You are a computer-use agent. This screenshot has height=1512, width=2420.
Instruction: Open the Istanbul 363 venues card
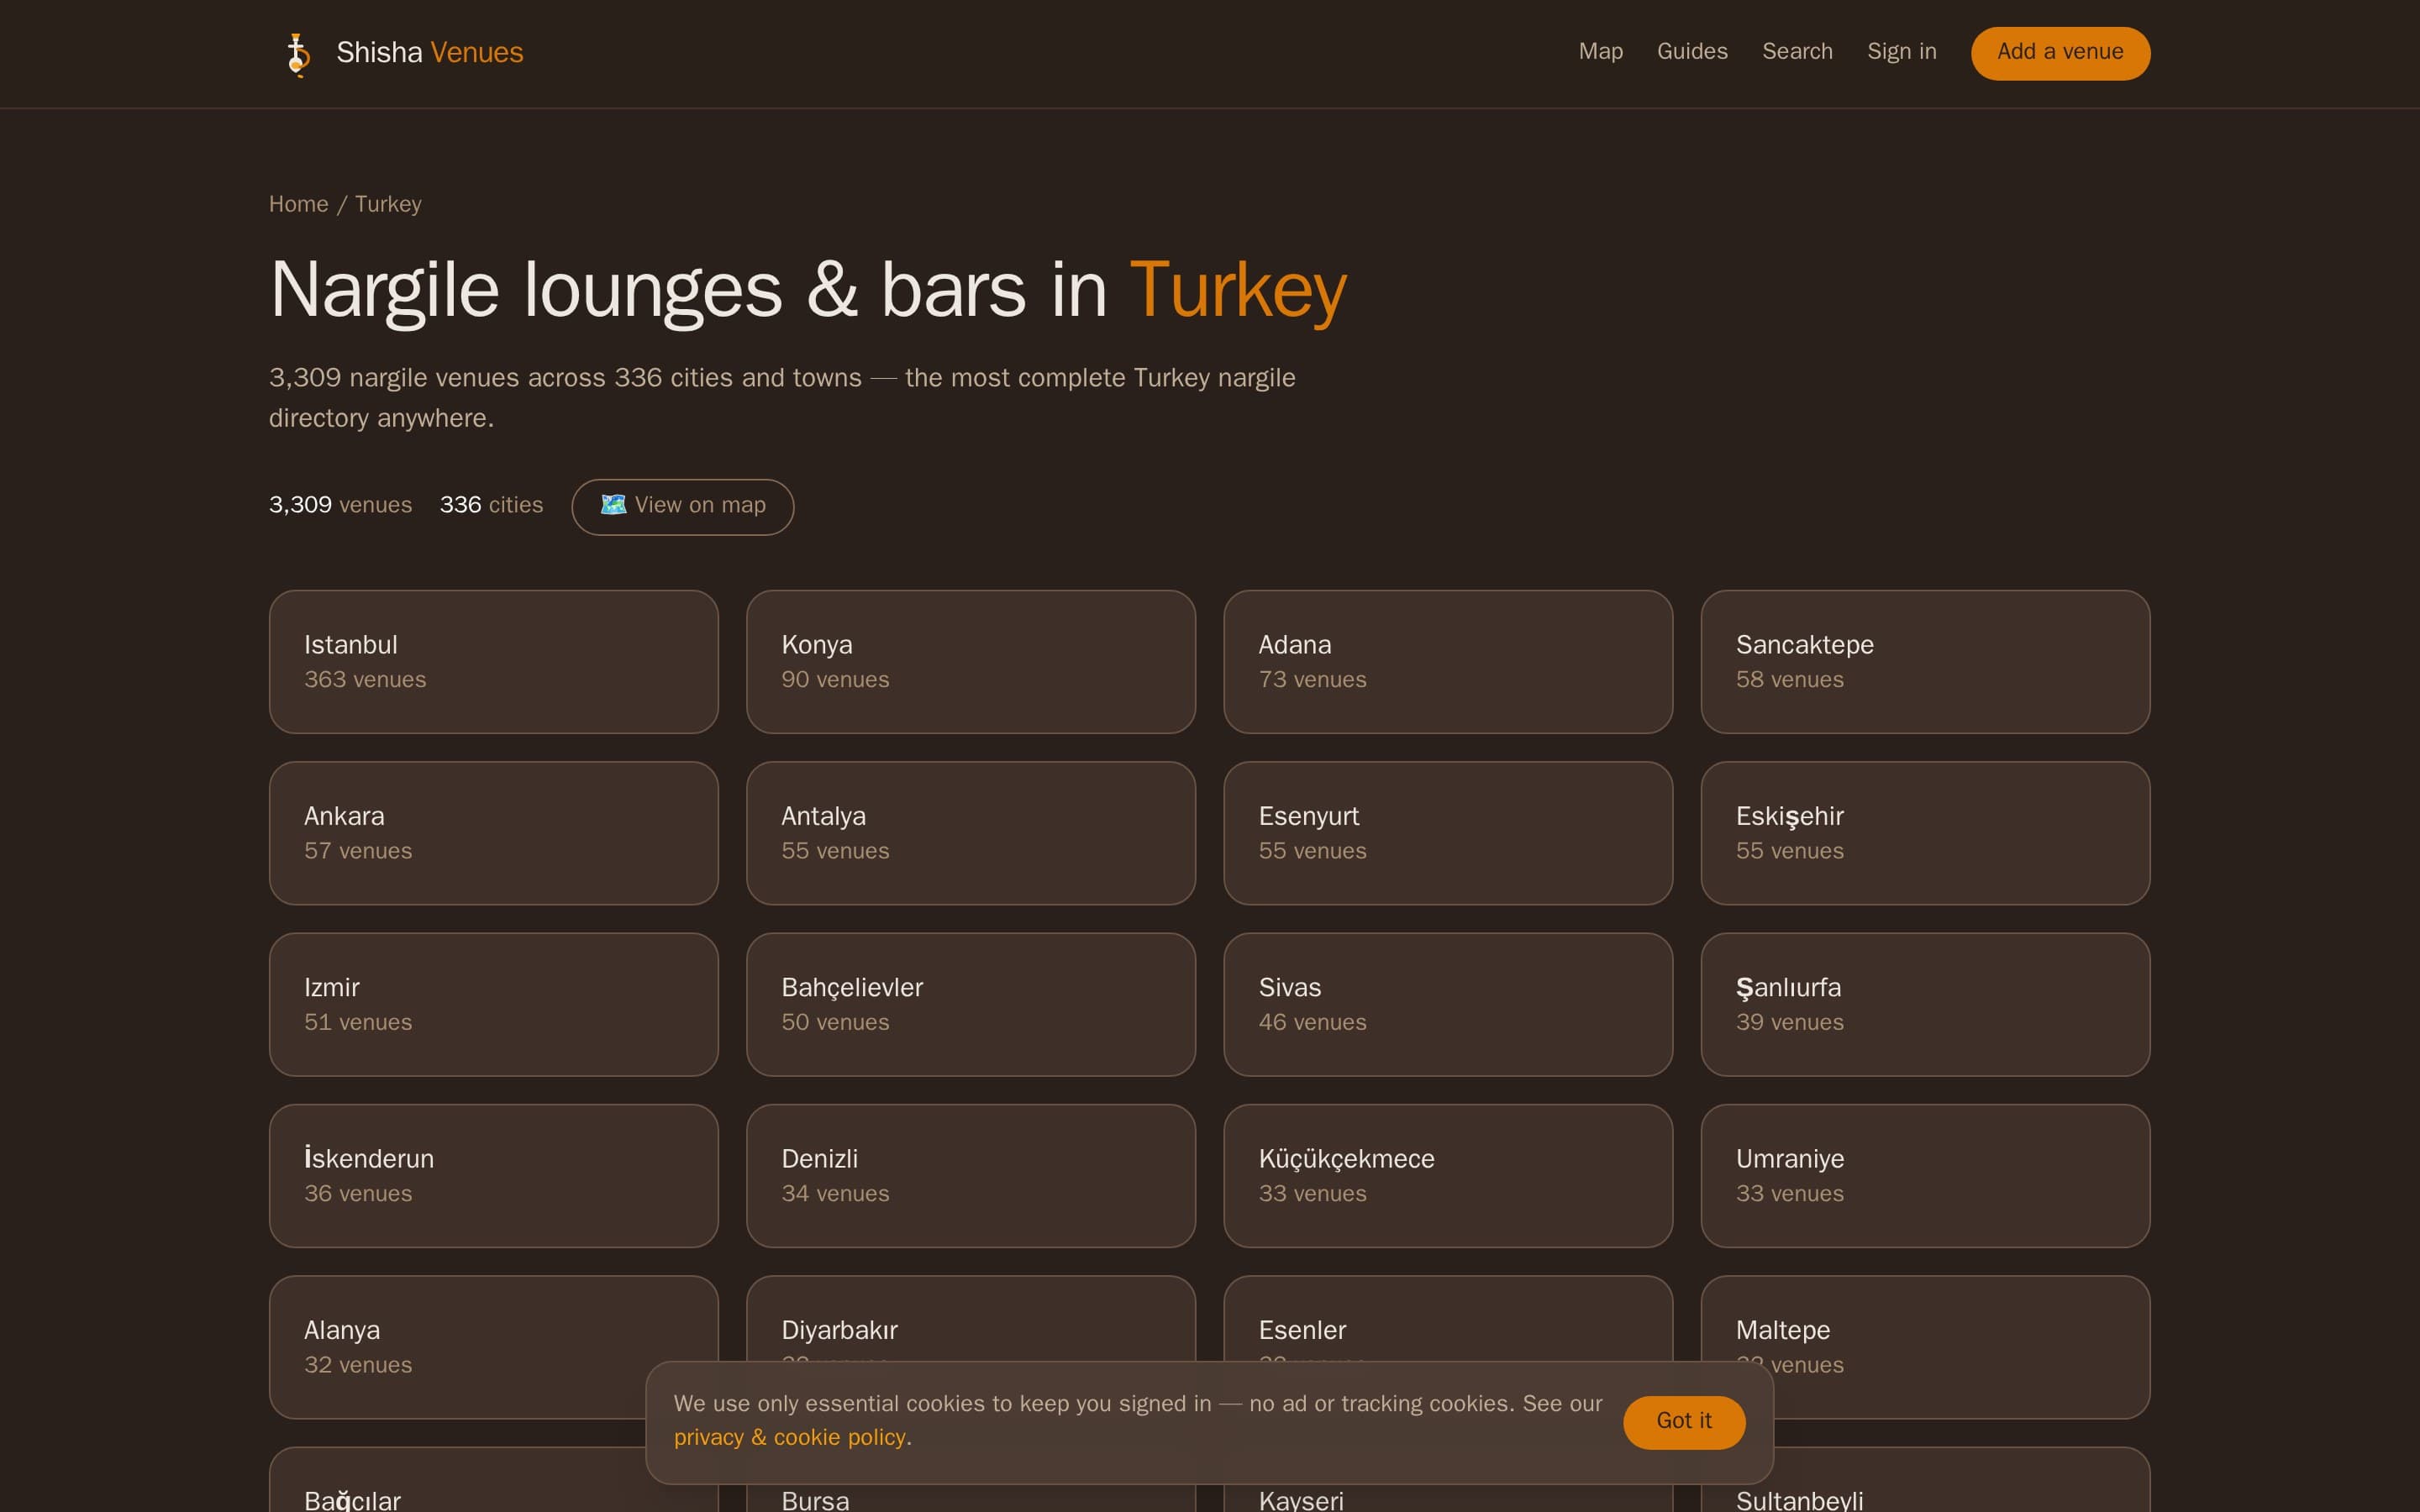(x=494, y=662)
